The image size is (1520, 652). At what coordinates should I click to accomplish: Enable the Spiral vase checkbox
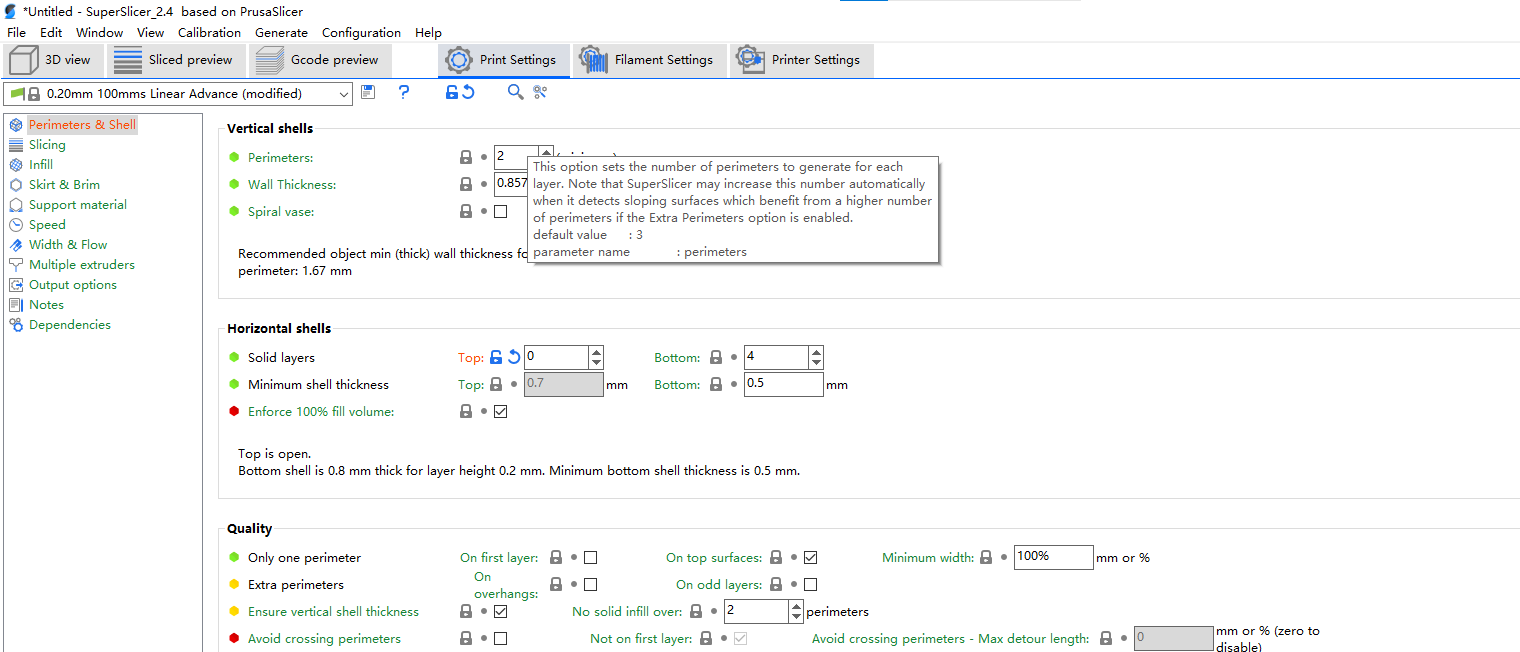click(501, 211)
